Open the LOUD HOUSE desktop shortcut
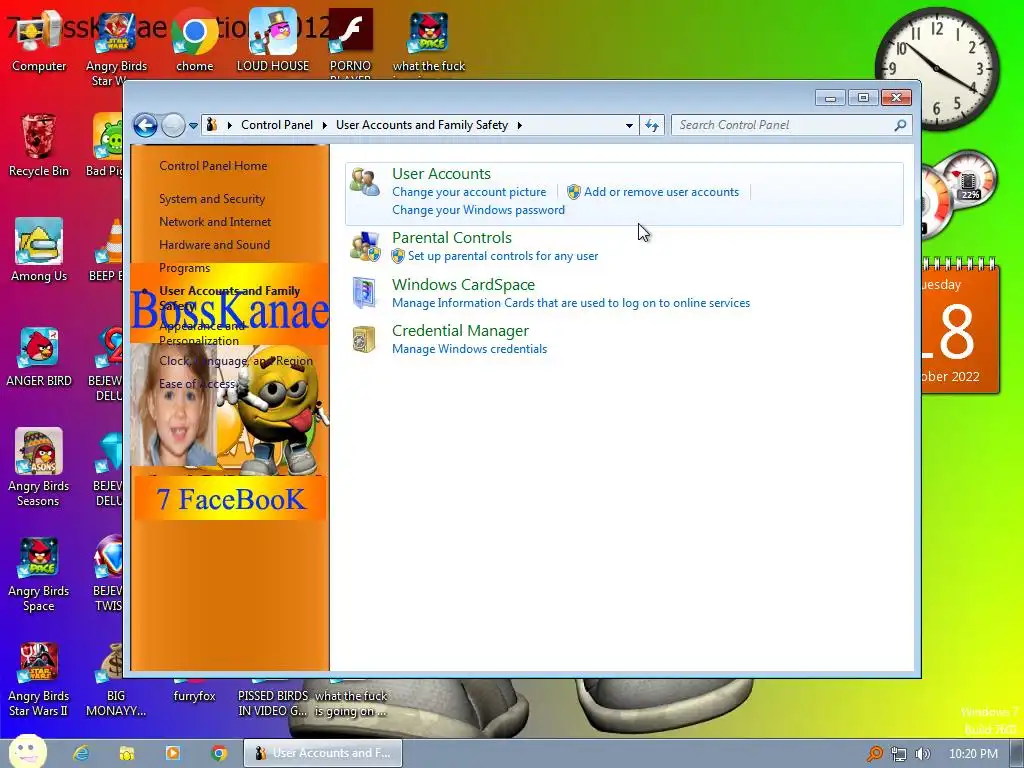The image size is (1024, 768). (x=273, y=42)
